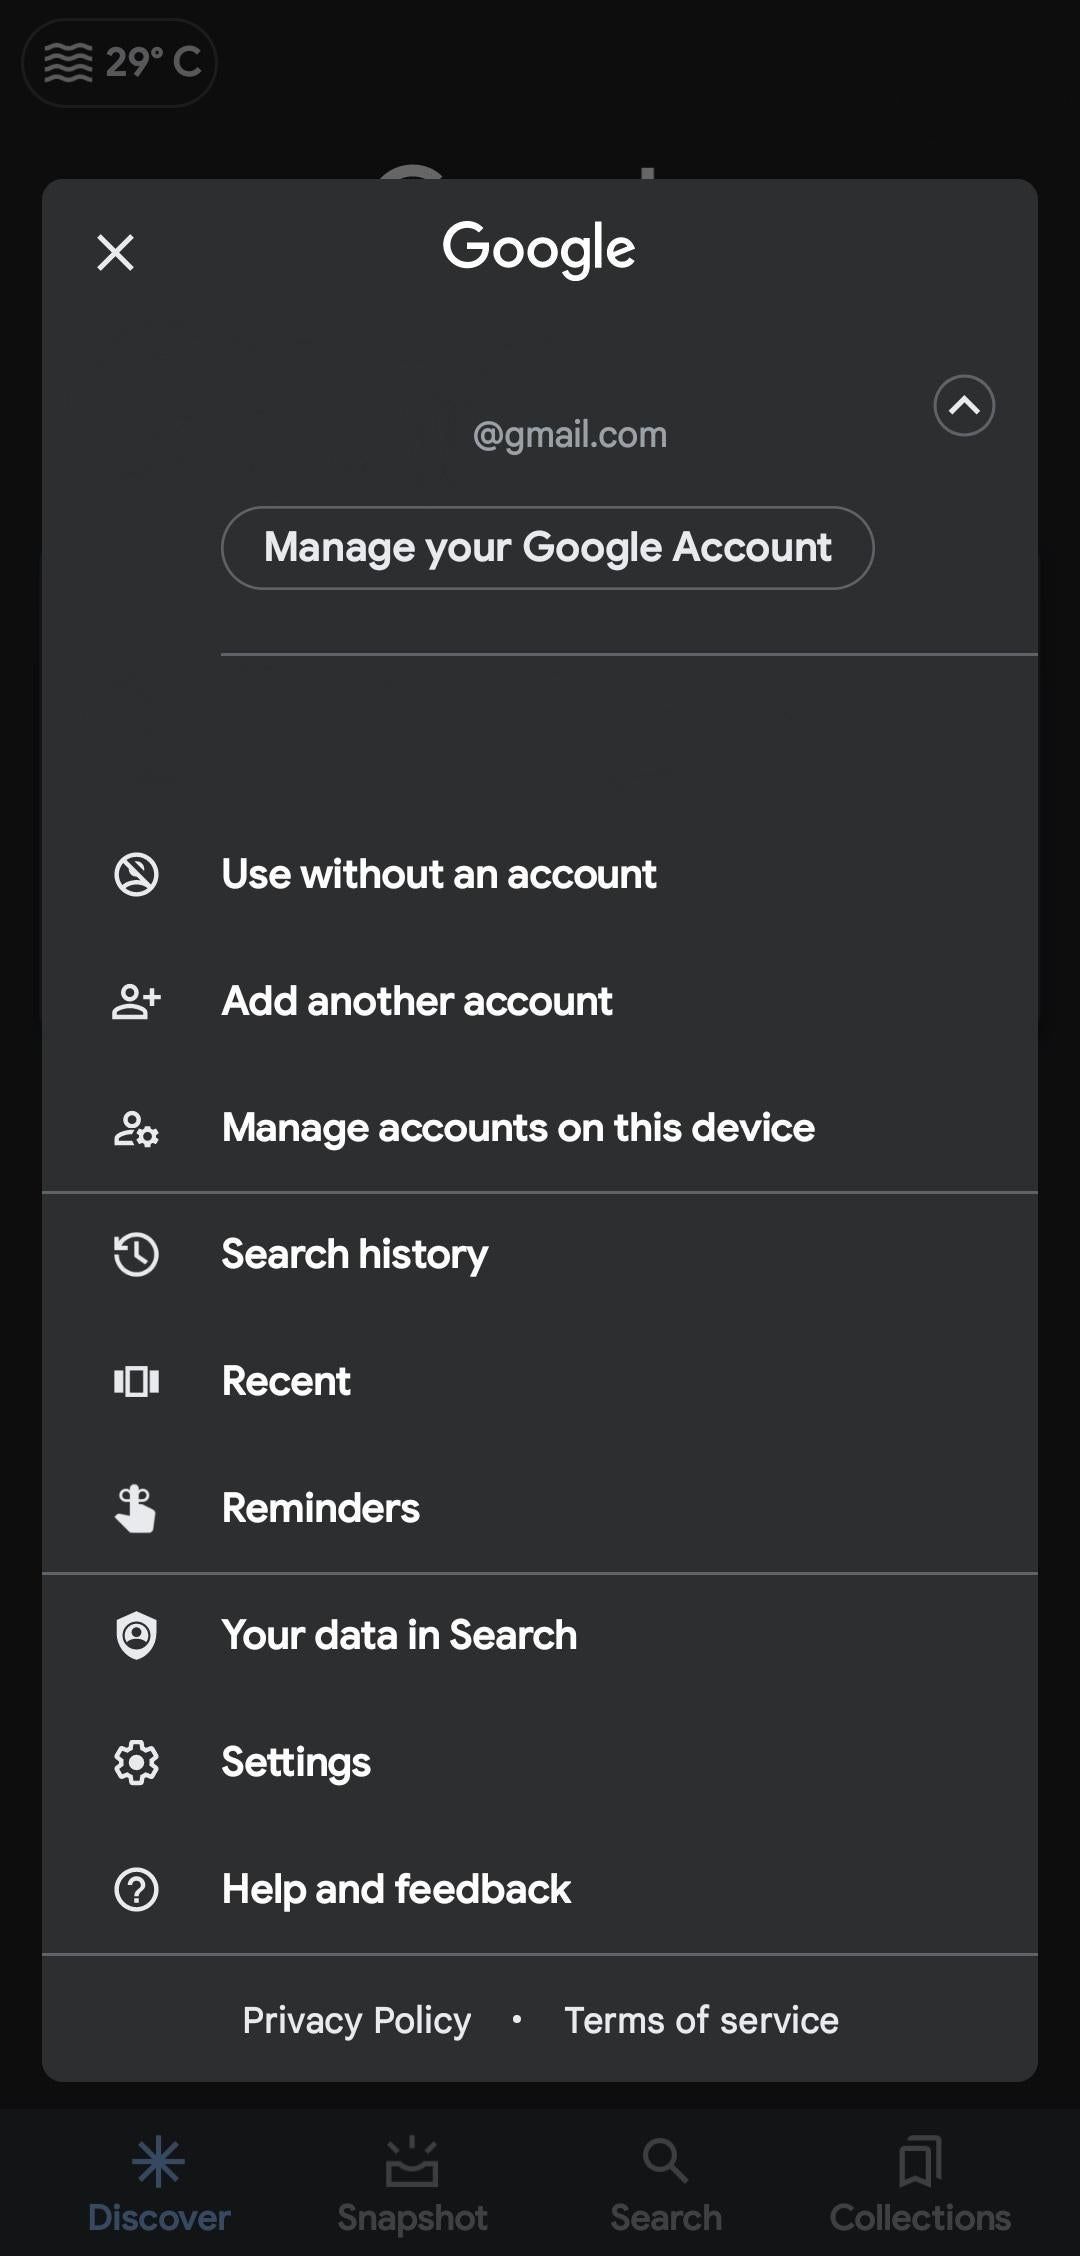Select the Search history clock icon

[x=135, y=1254]
